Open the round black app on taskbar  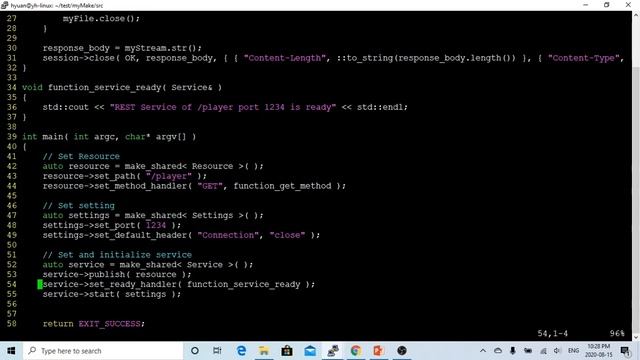(x=402, y=351)
